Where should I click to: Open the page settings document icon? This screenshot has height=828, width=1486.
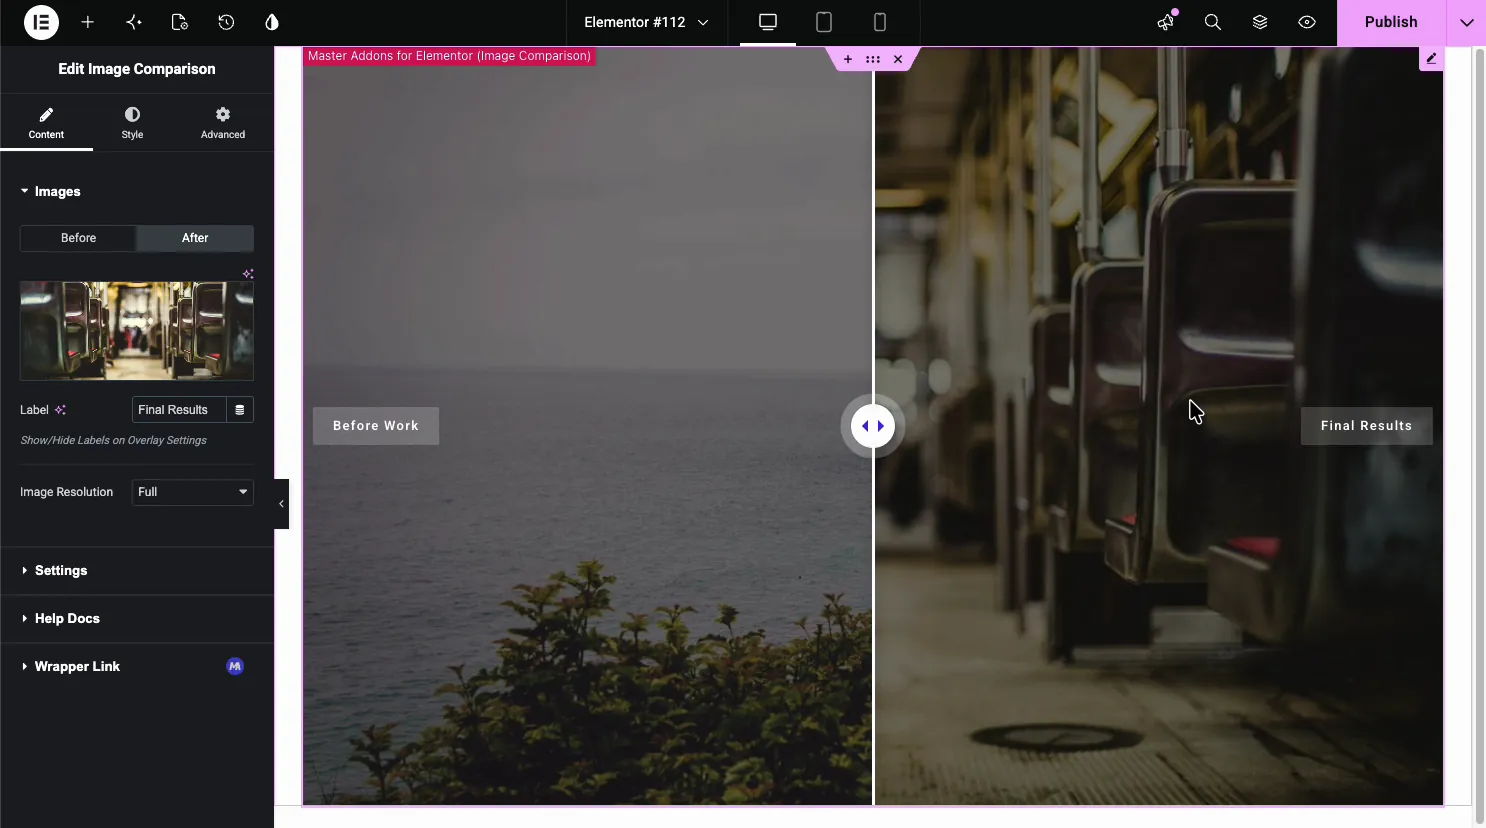coord(180,22)
